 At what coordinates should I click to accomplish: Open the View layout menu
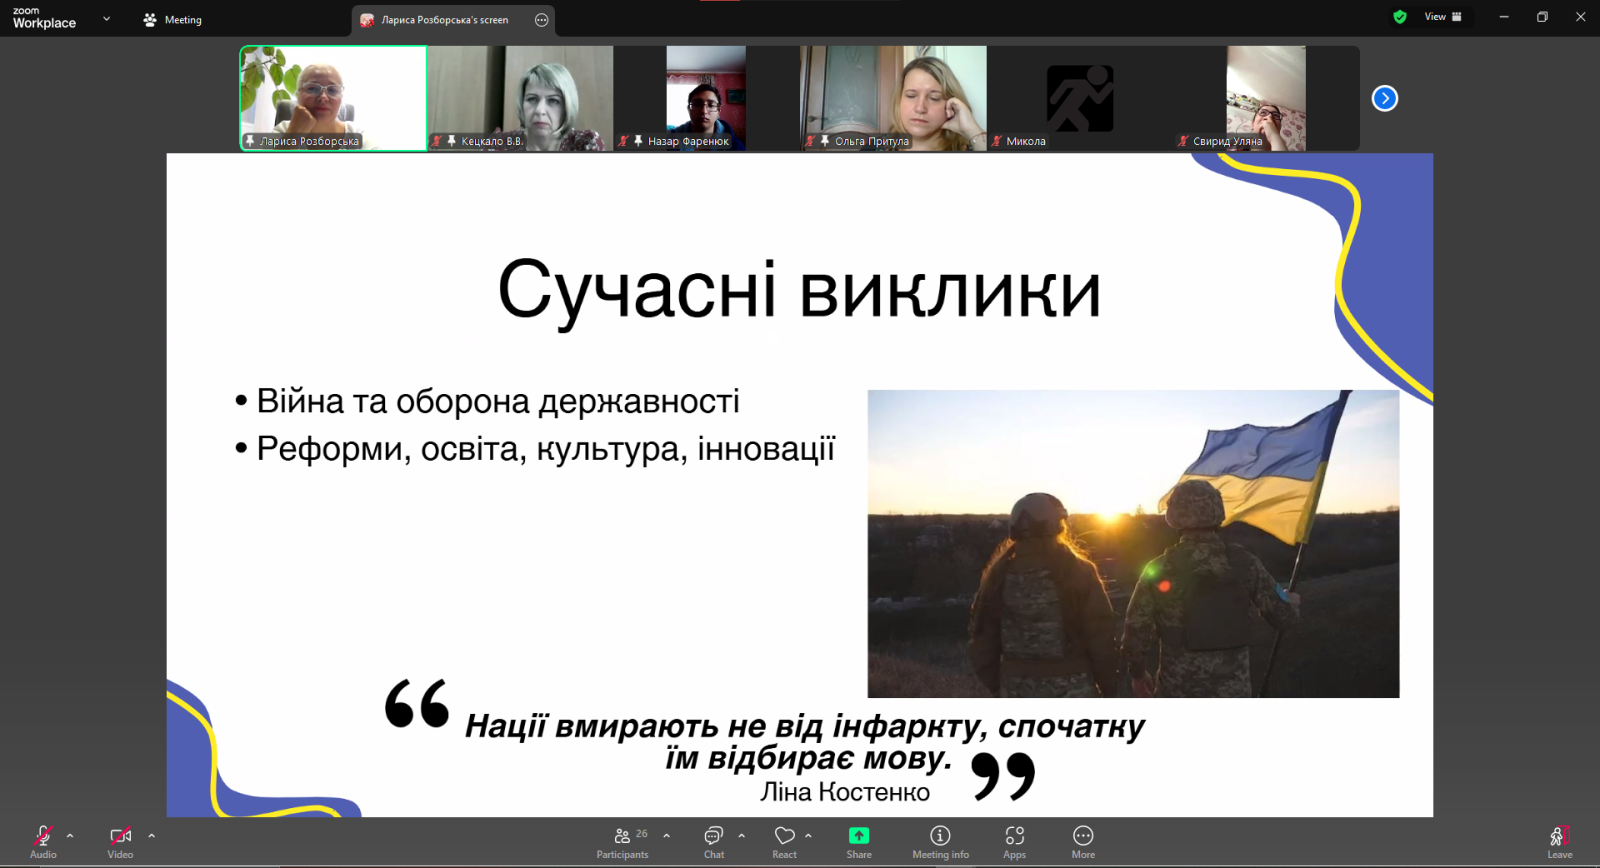(x=1443, y=17)
